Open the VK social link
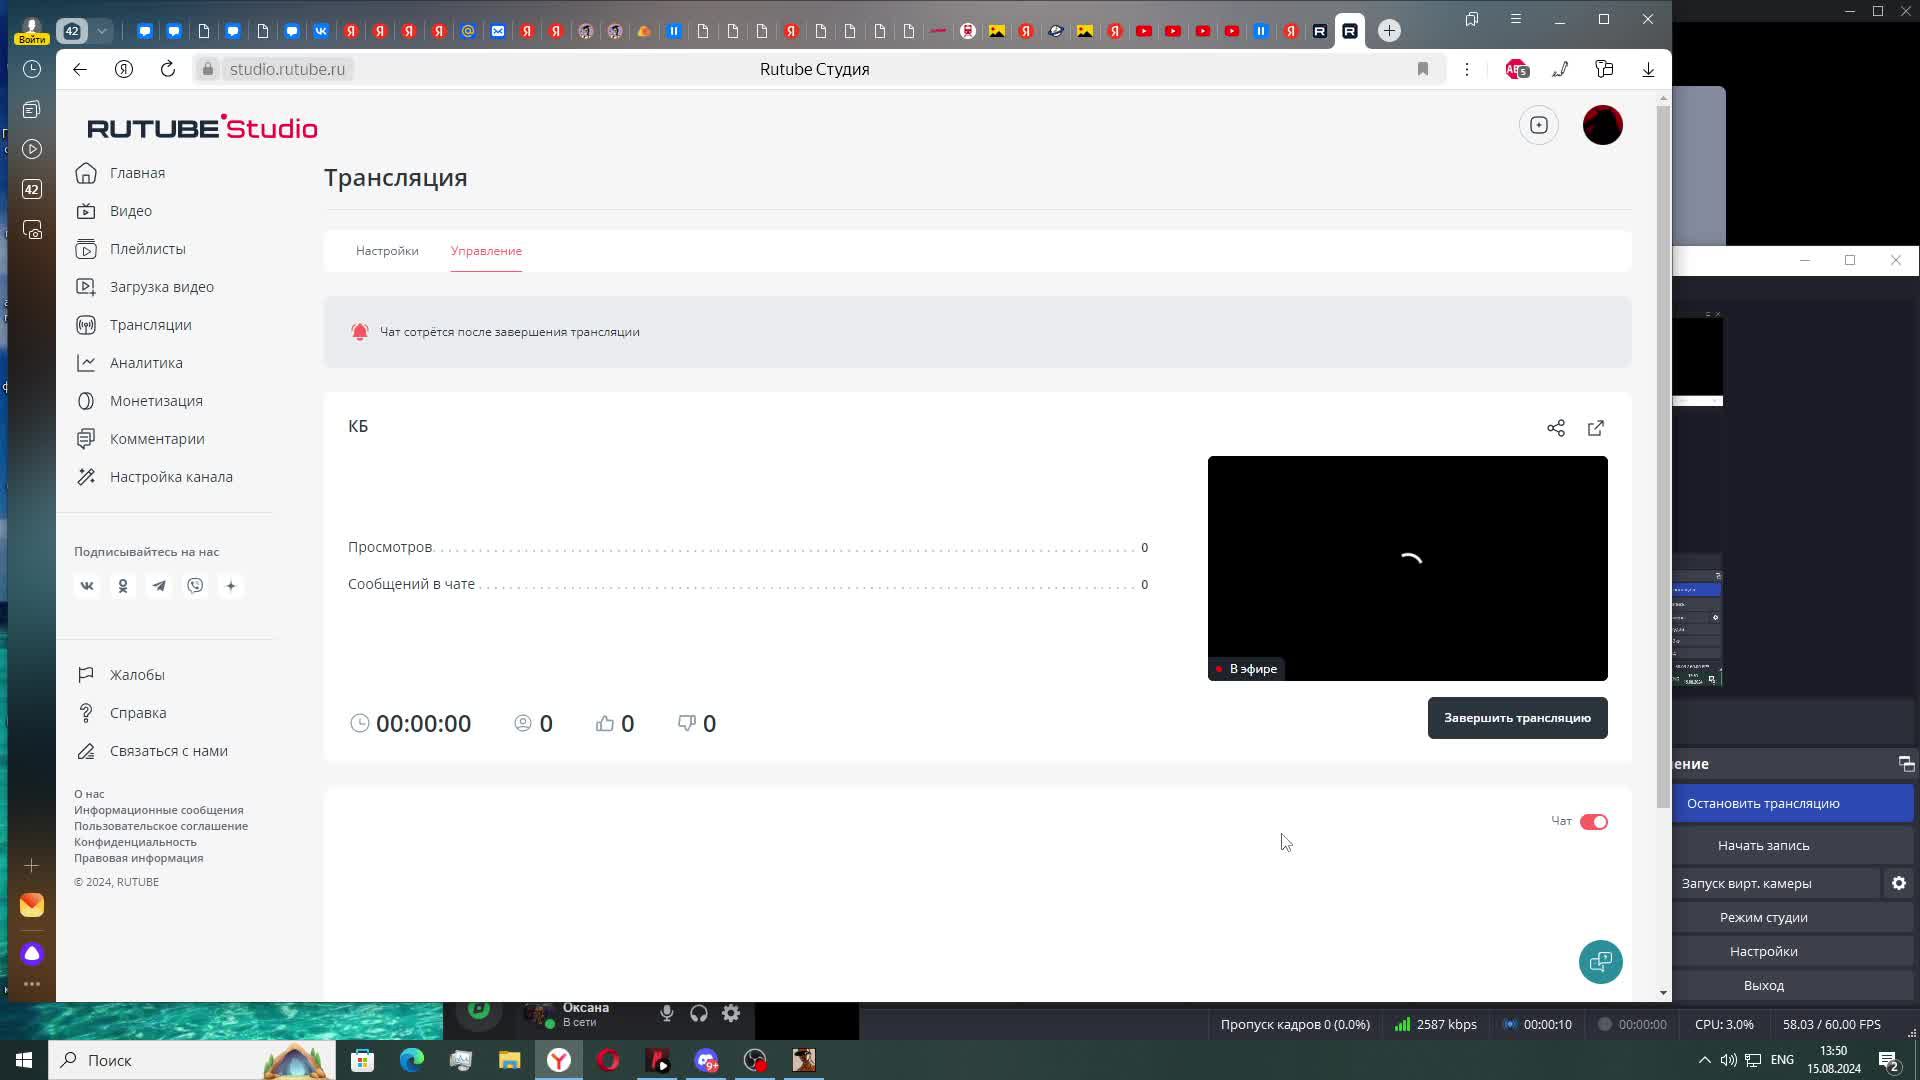 tap(87, 586)
